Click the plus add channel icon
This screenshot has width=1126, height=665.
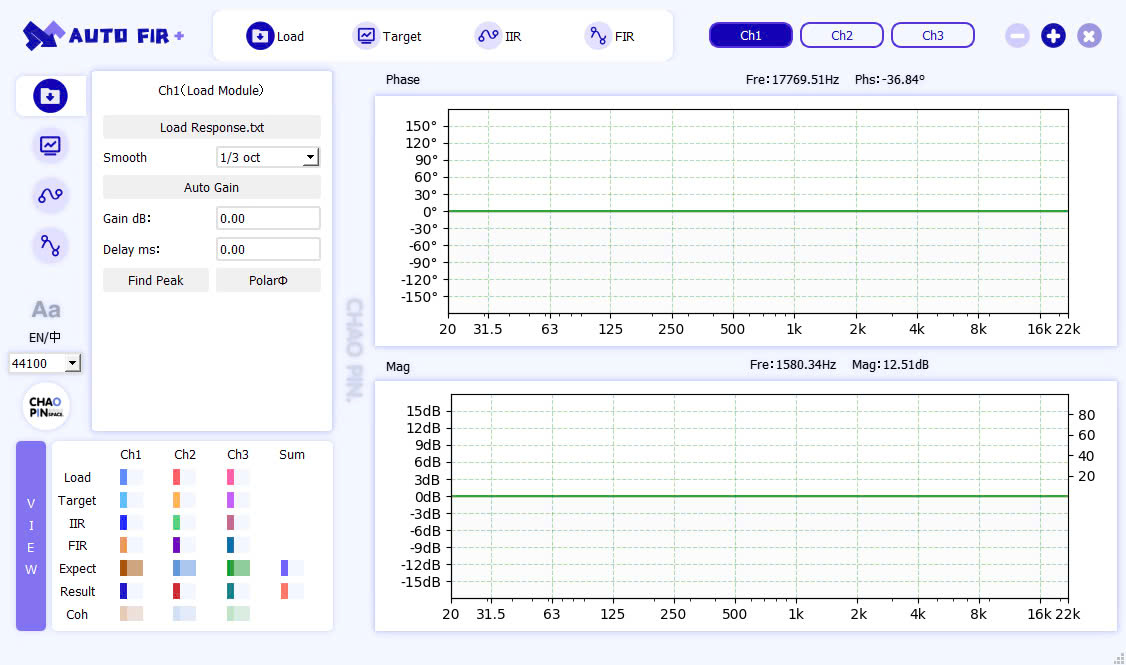click(x=1053, y=36)
